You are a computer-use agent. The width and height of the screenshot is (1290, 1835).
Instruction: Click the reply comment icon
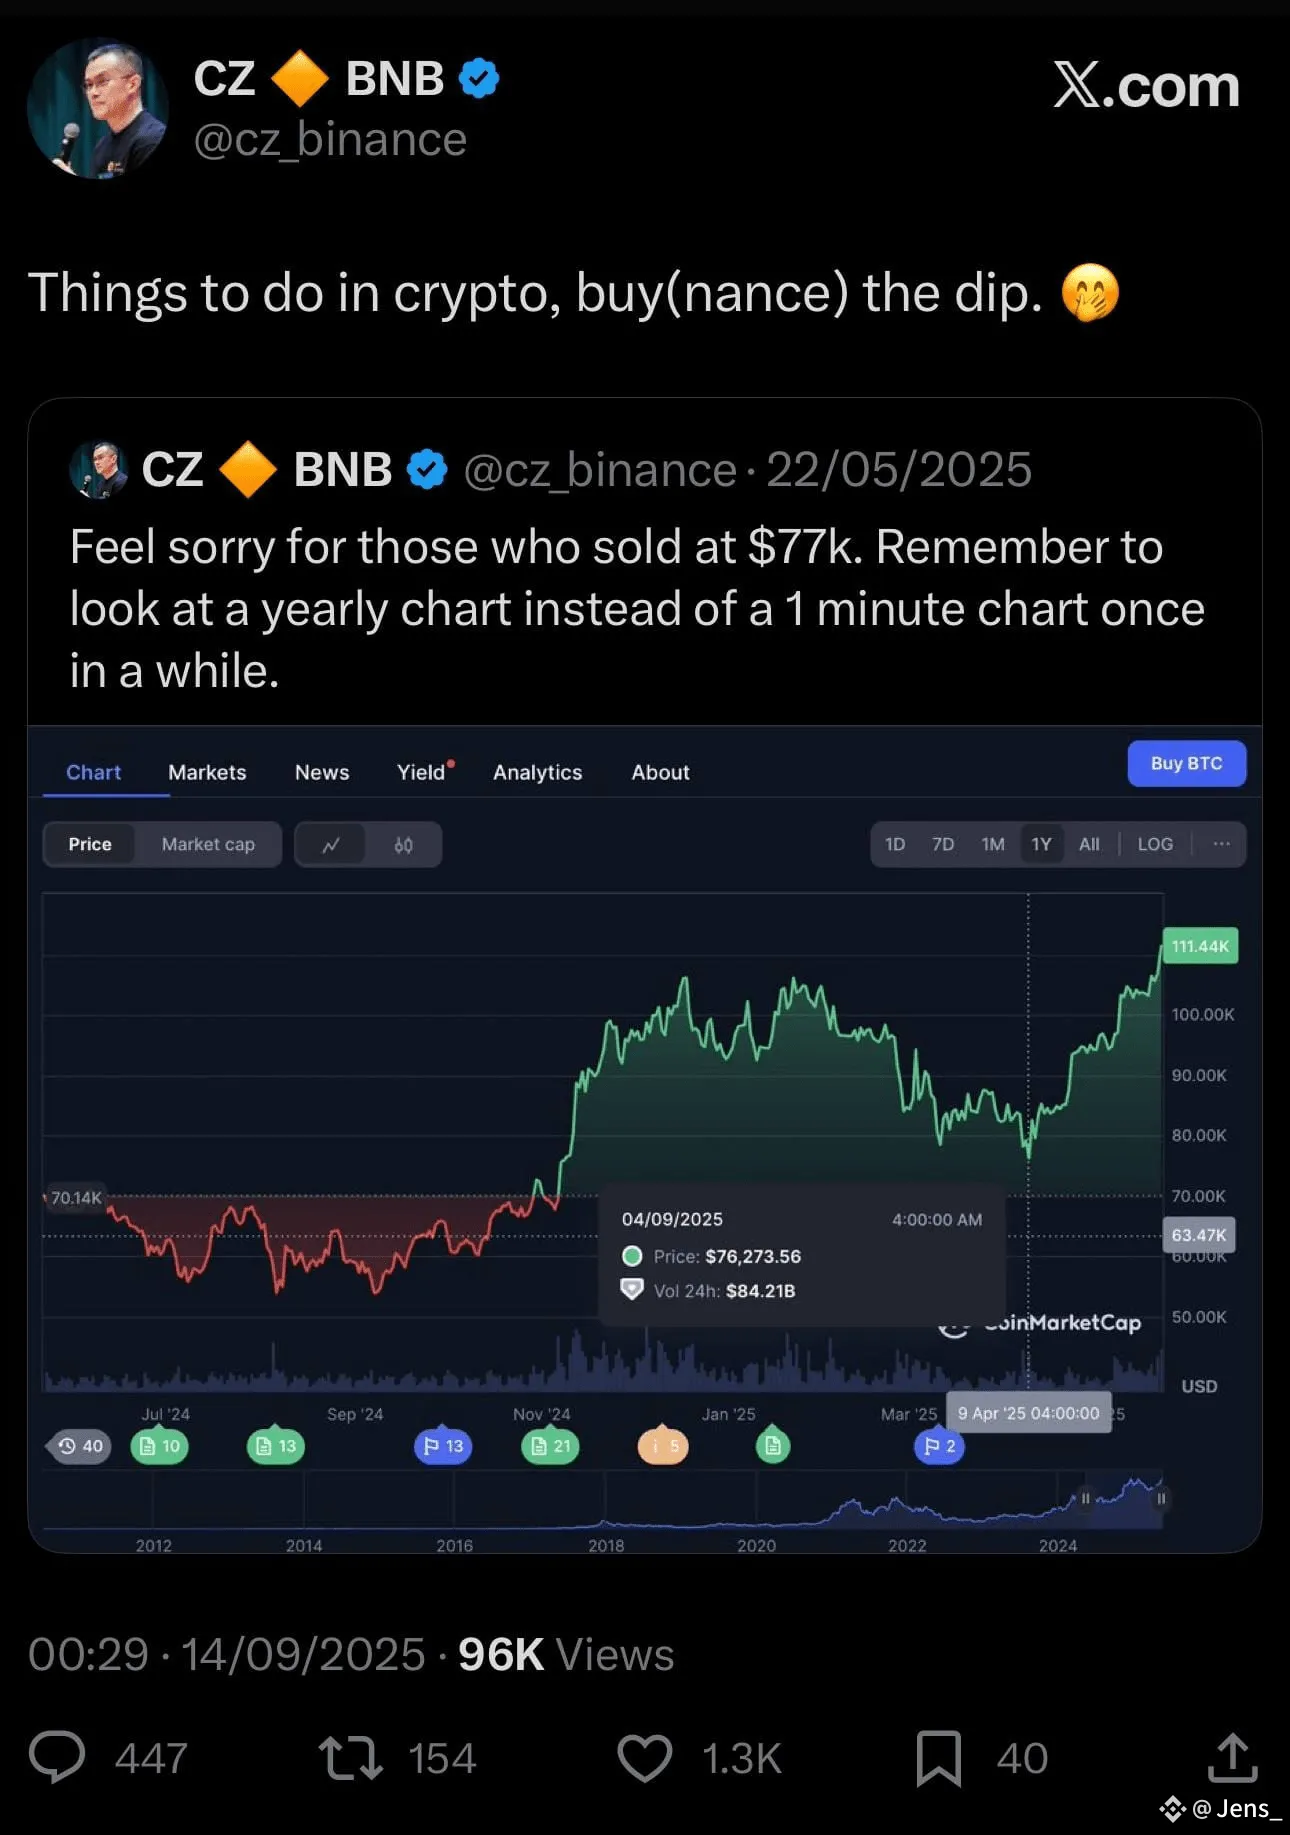[57, 1757]
